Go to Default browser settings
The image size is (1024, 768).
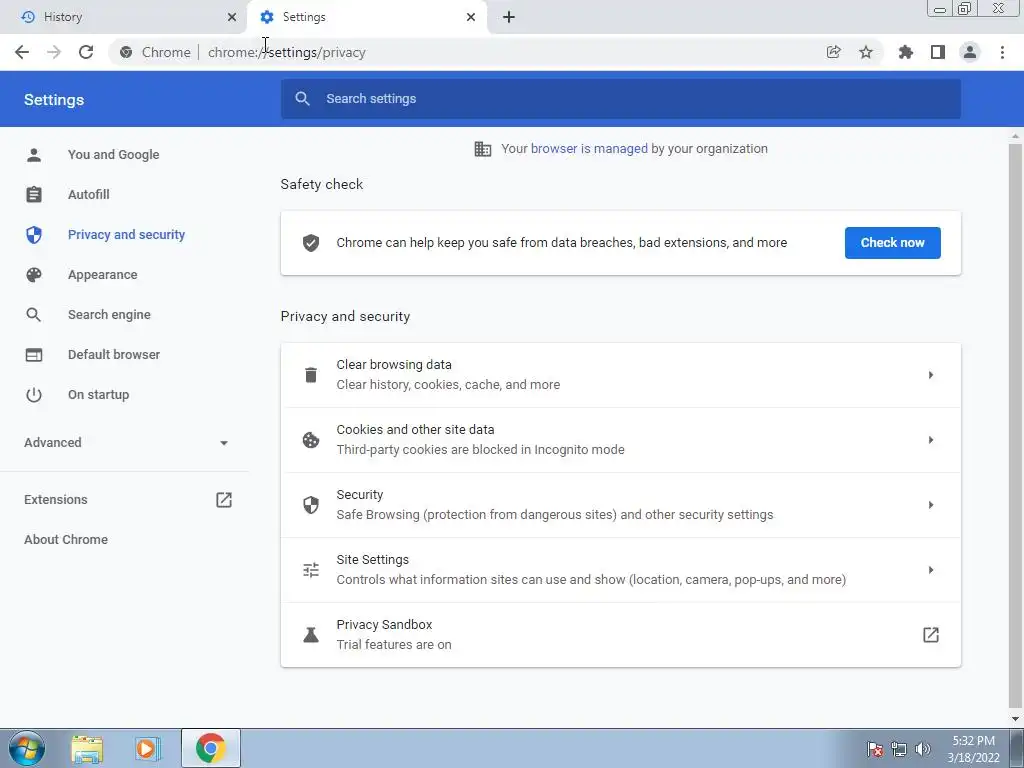(114, 355)
